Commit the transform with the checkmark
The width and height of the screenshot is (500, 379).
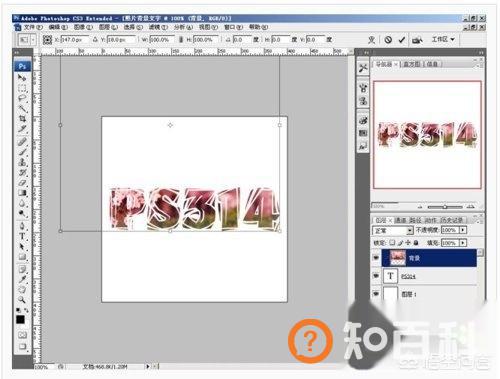coord(402,40)
